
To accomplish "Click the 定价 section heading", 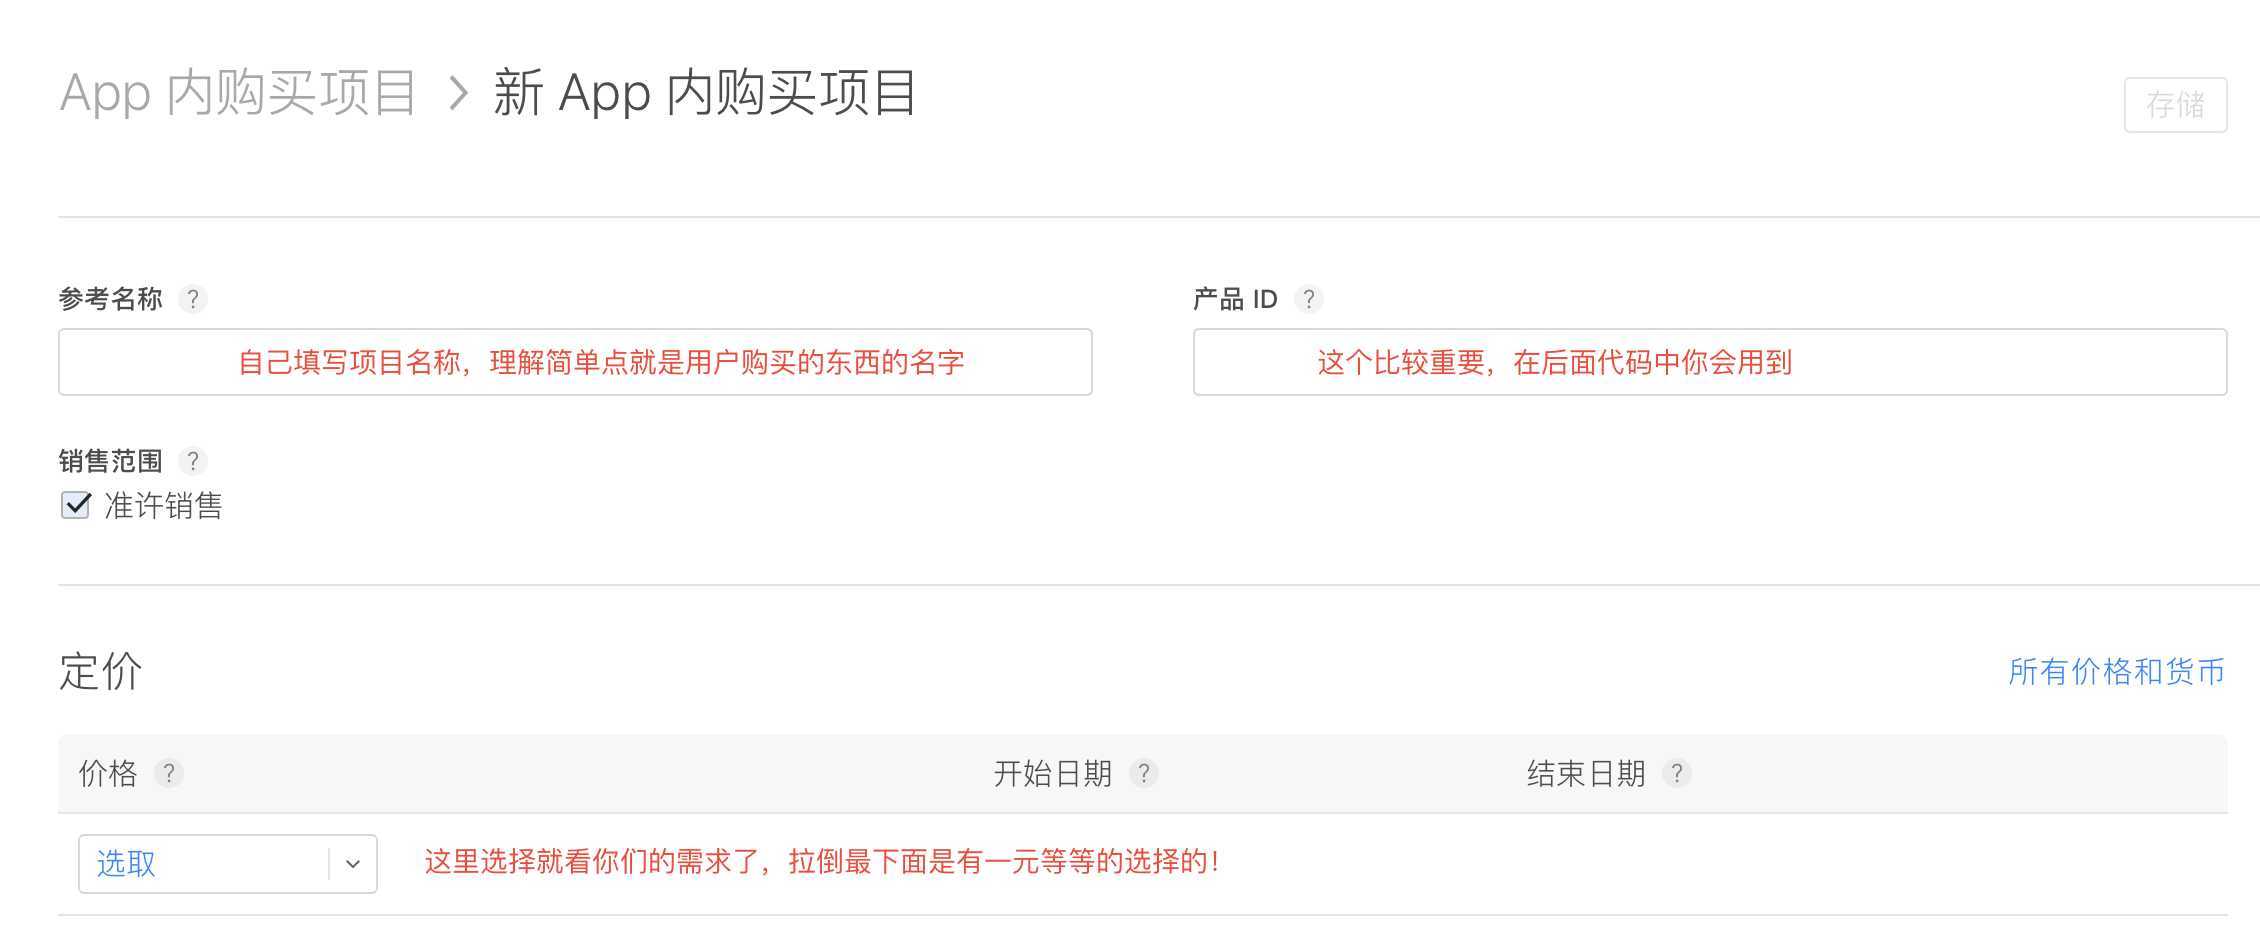I will pyautogui.click(x=100, y=672).
